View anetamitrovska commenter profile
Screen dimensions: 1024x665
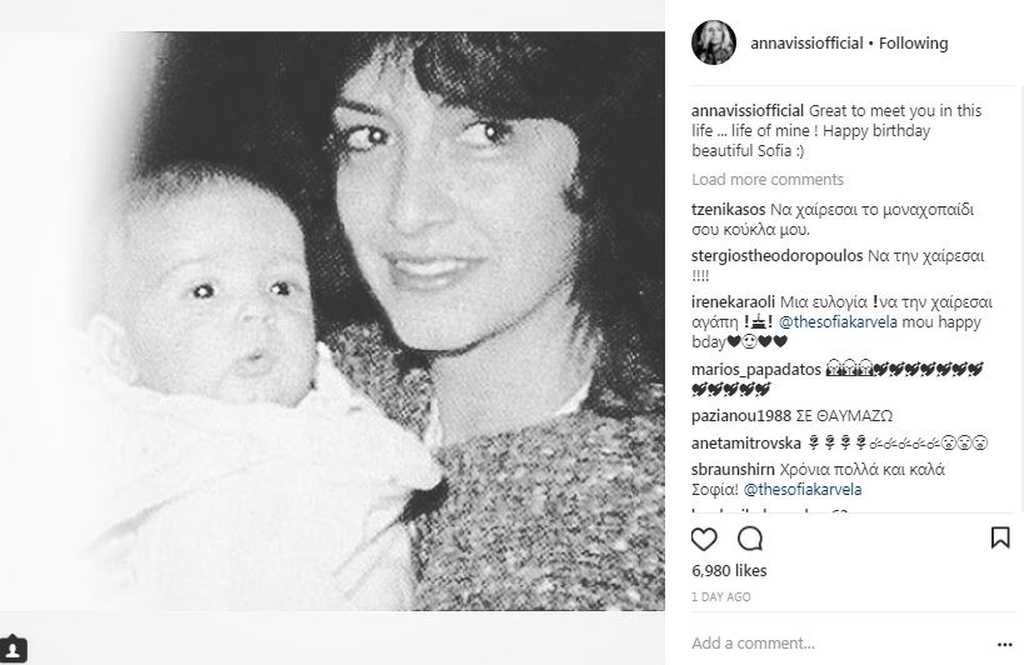(x=746, y=443)
